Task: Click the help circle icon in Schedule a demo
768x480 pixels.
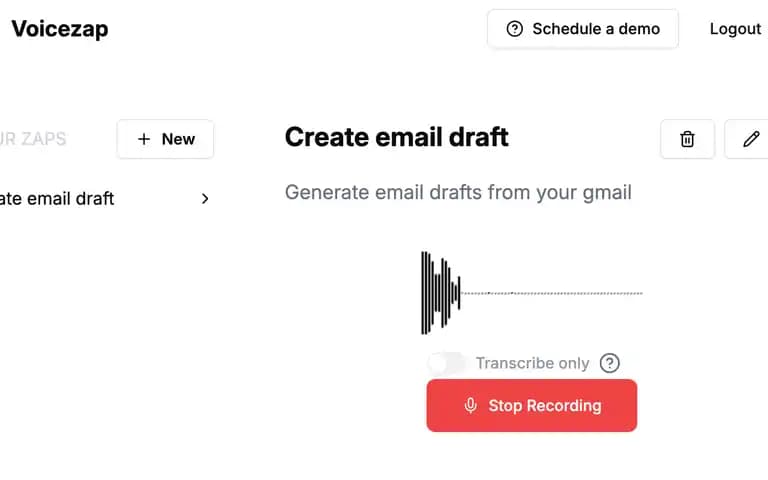Action: (514, 29)
